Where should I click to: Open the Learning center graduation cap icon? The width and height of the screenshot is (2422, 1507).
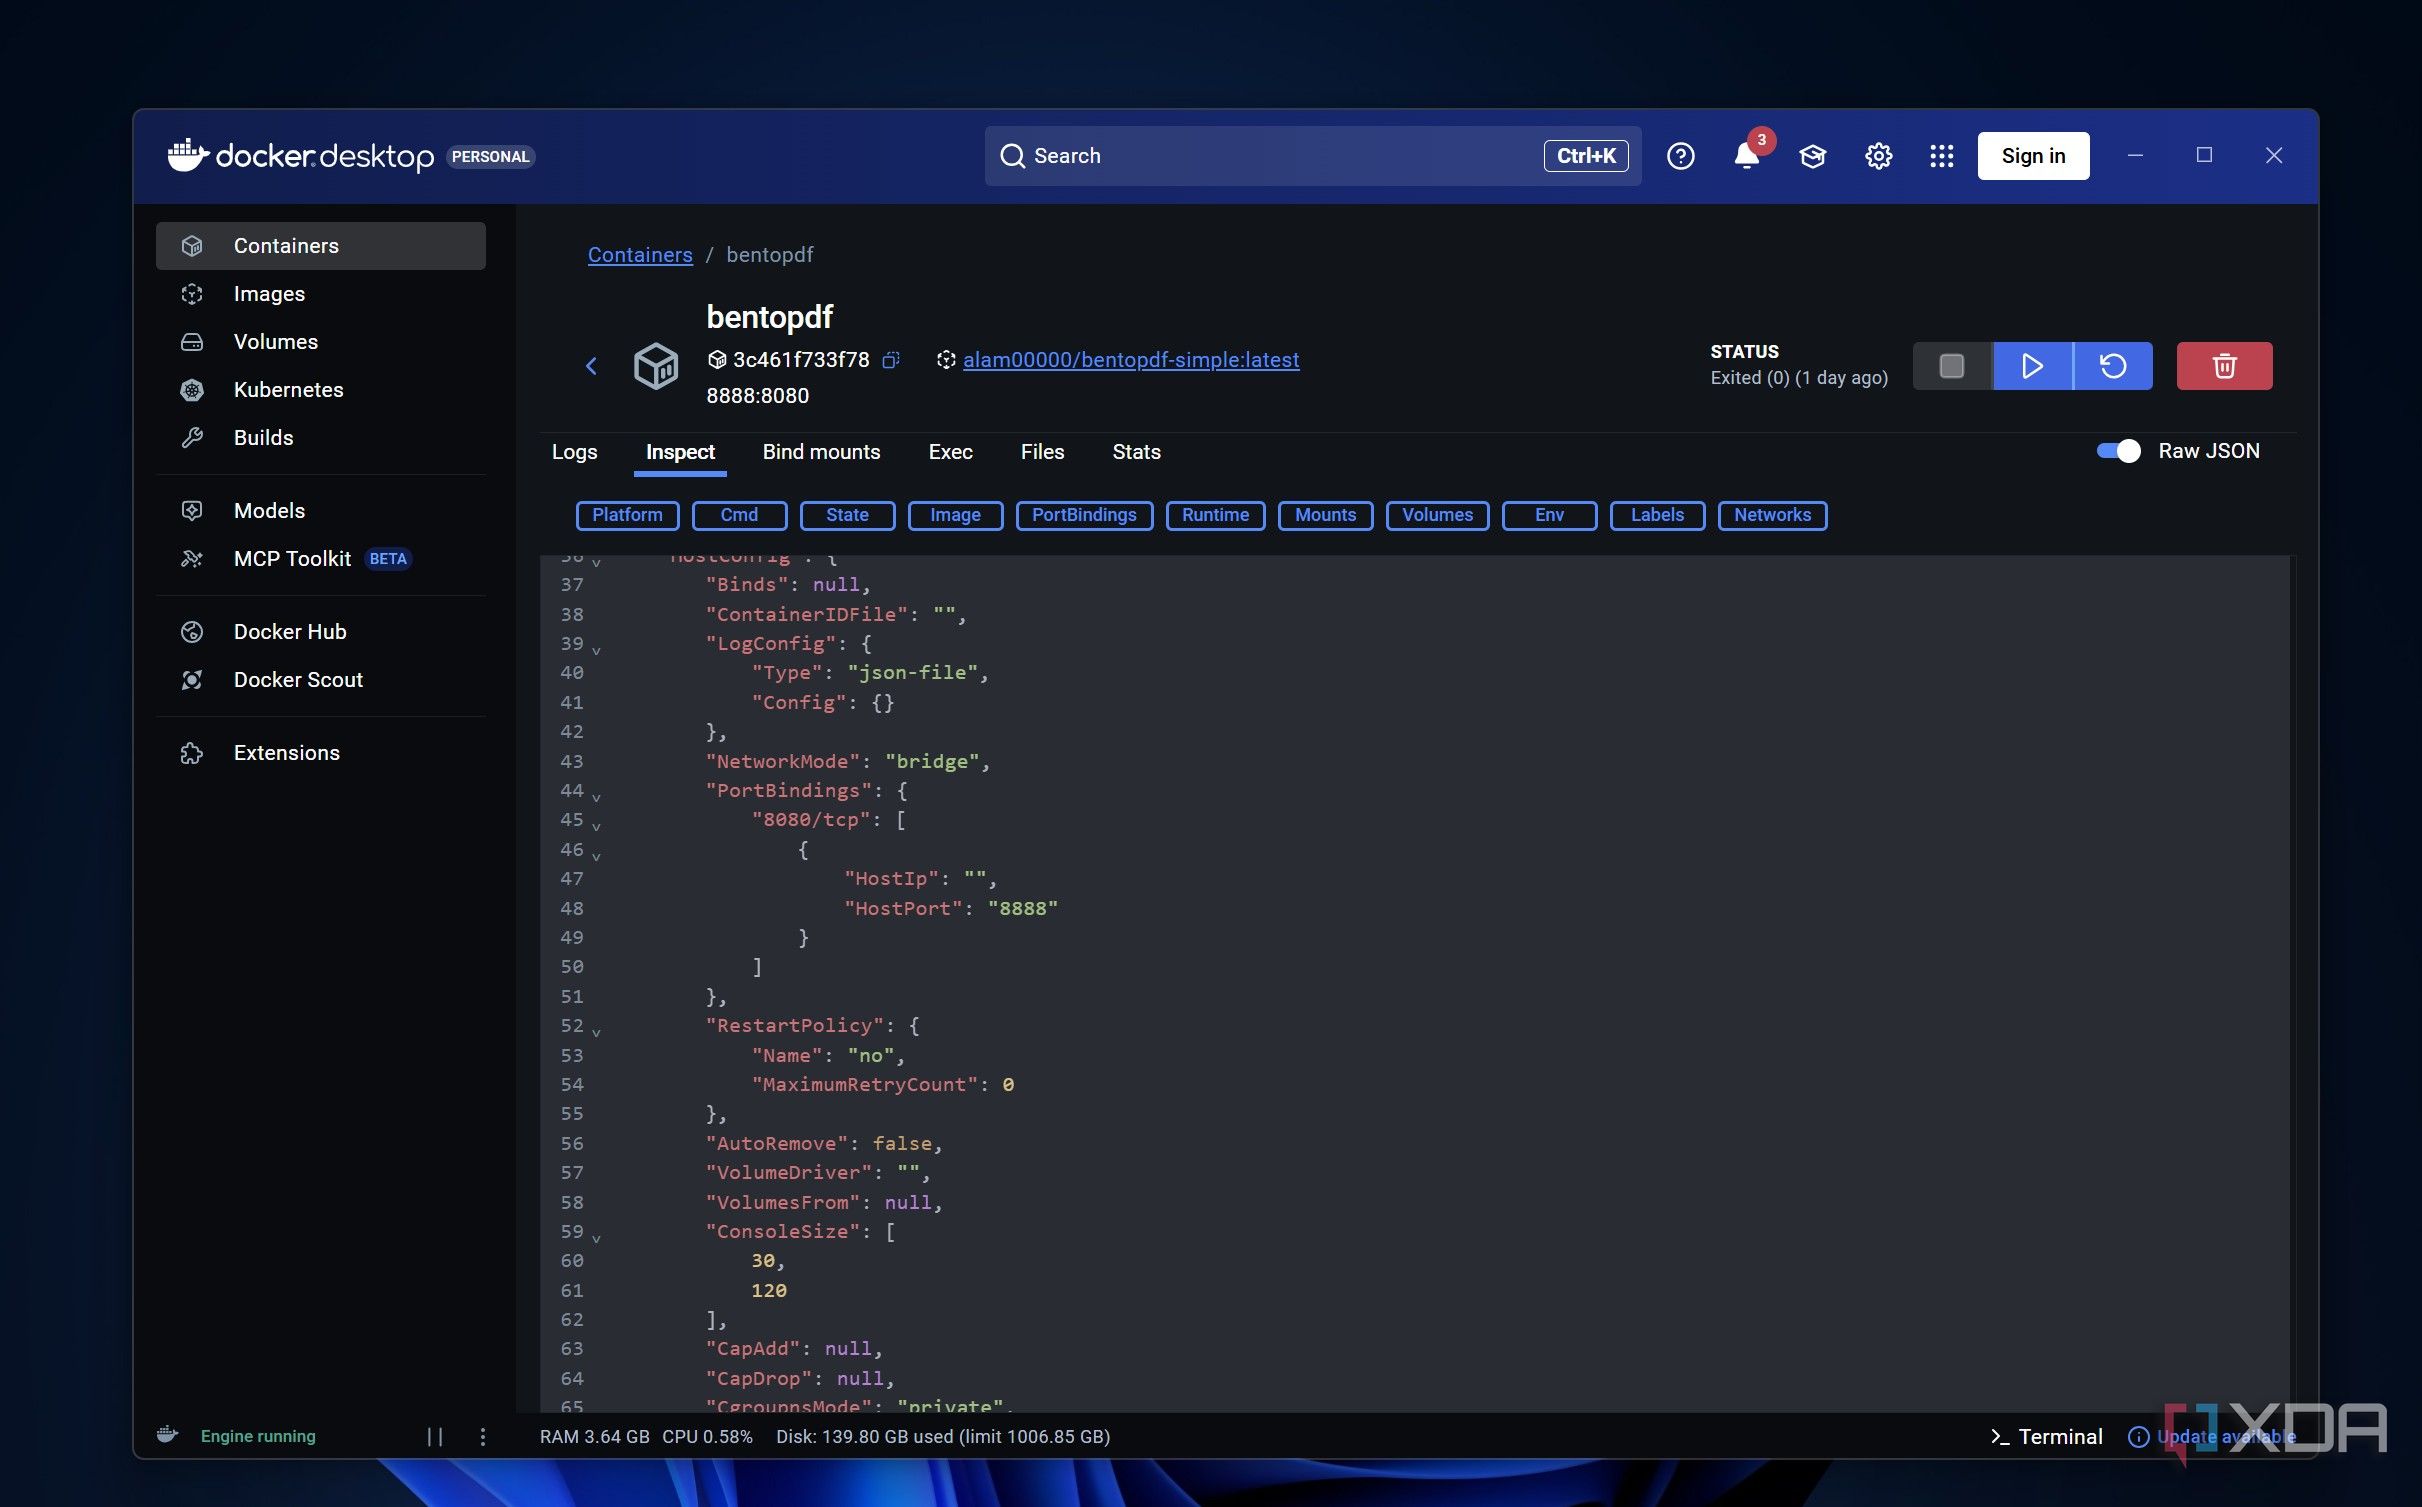1812,156
